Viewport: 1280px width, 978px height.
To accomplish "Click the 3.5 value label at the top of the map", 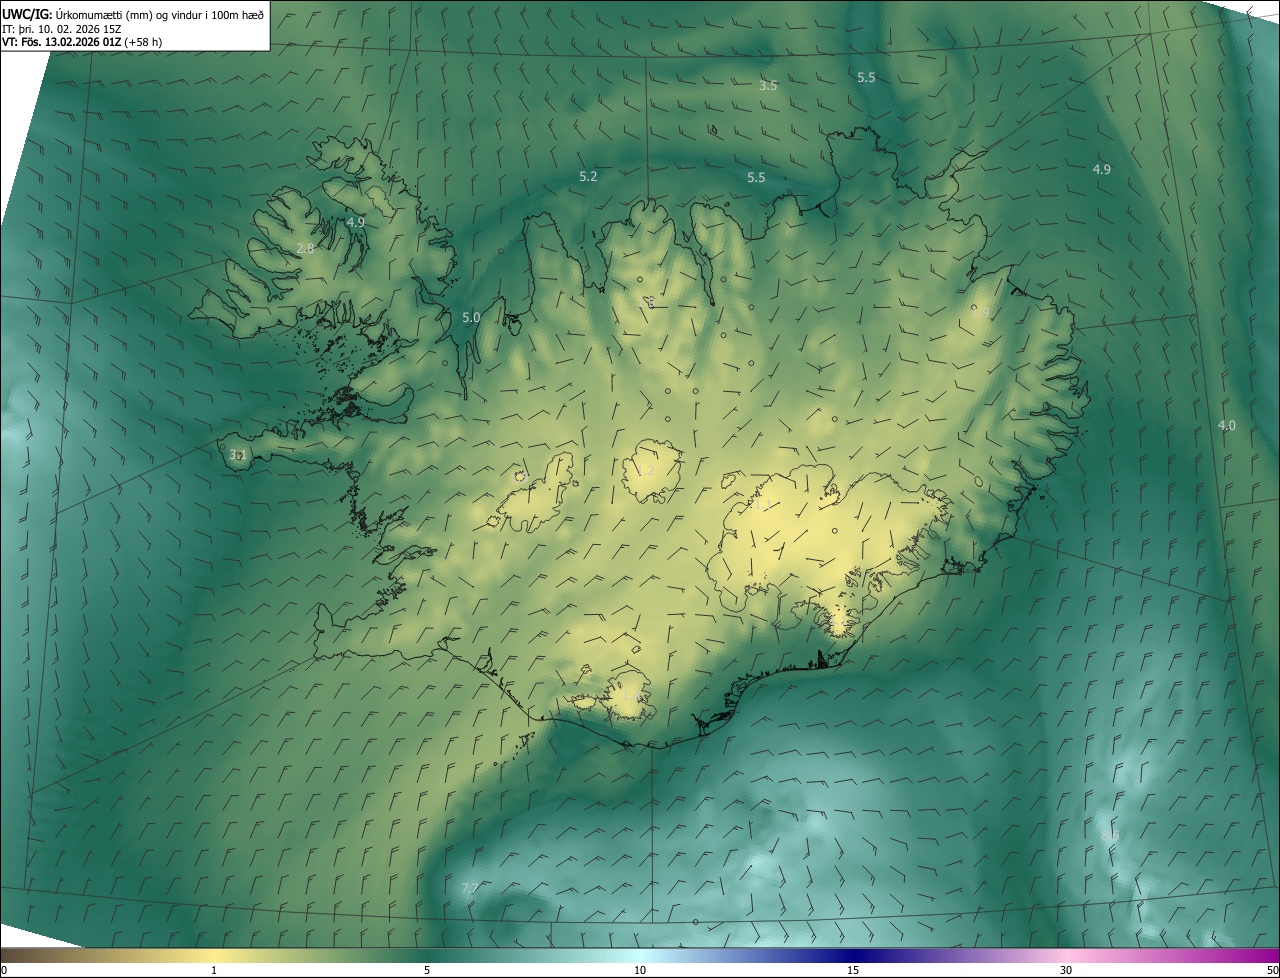I will click(x=767, y=86).
